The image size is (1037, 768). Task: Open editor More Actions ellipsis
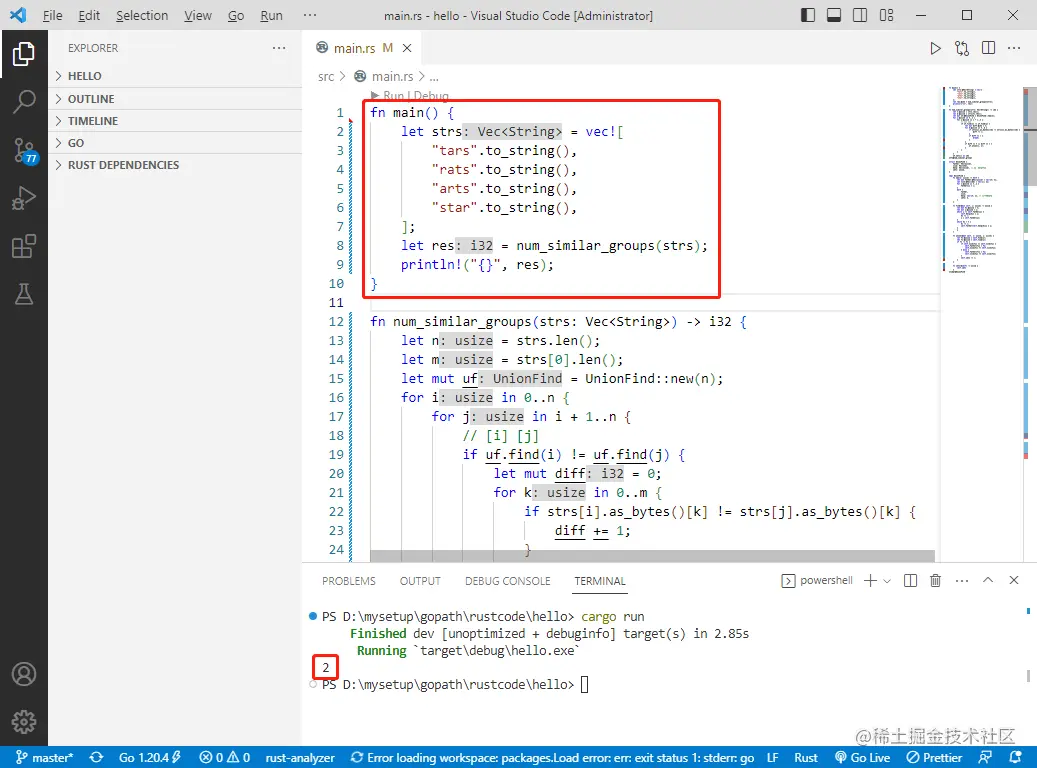click(x=1014, y=48)
